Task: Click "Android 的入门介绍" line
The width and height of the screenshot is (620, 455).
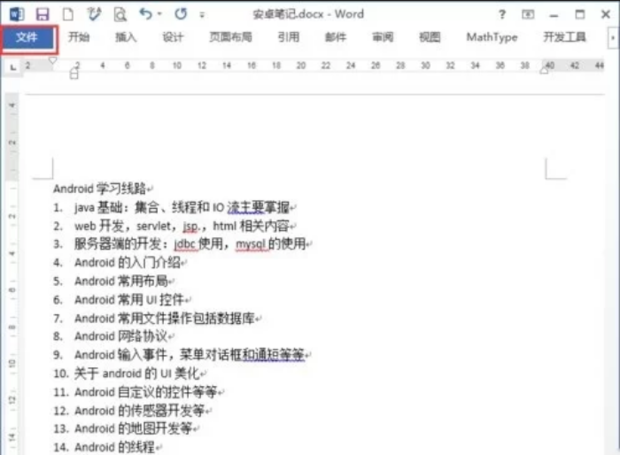Action: (x=128, y=262)
